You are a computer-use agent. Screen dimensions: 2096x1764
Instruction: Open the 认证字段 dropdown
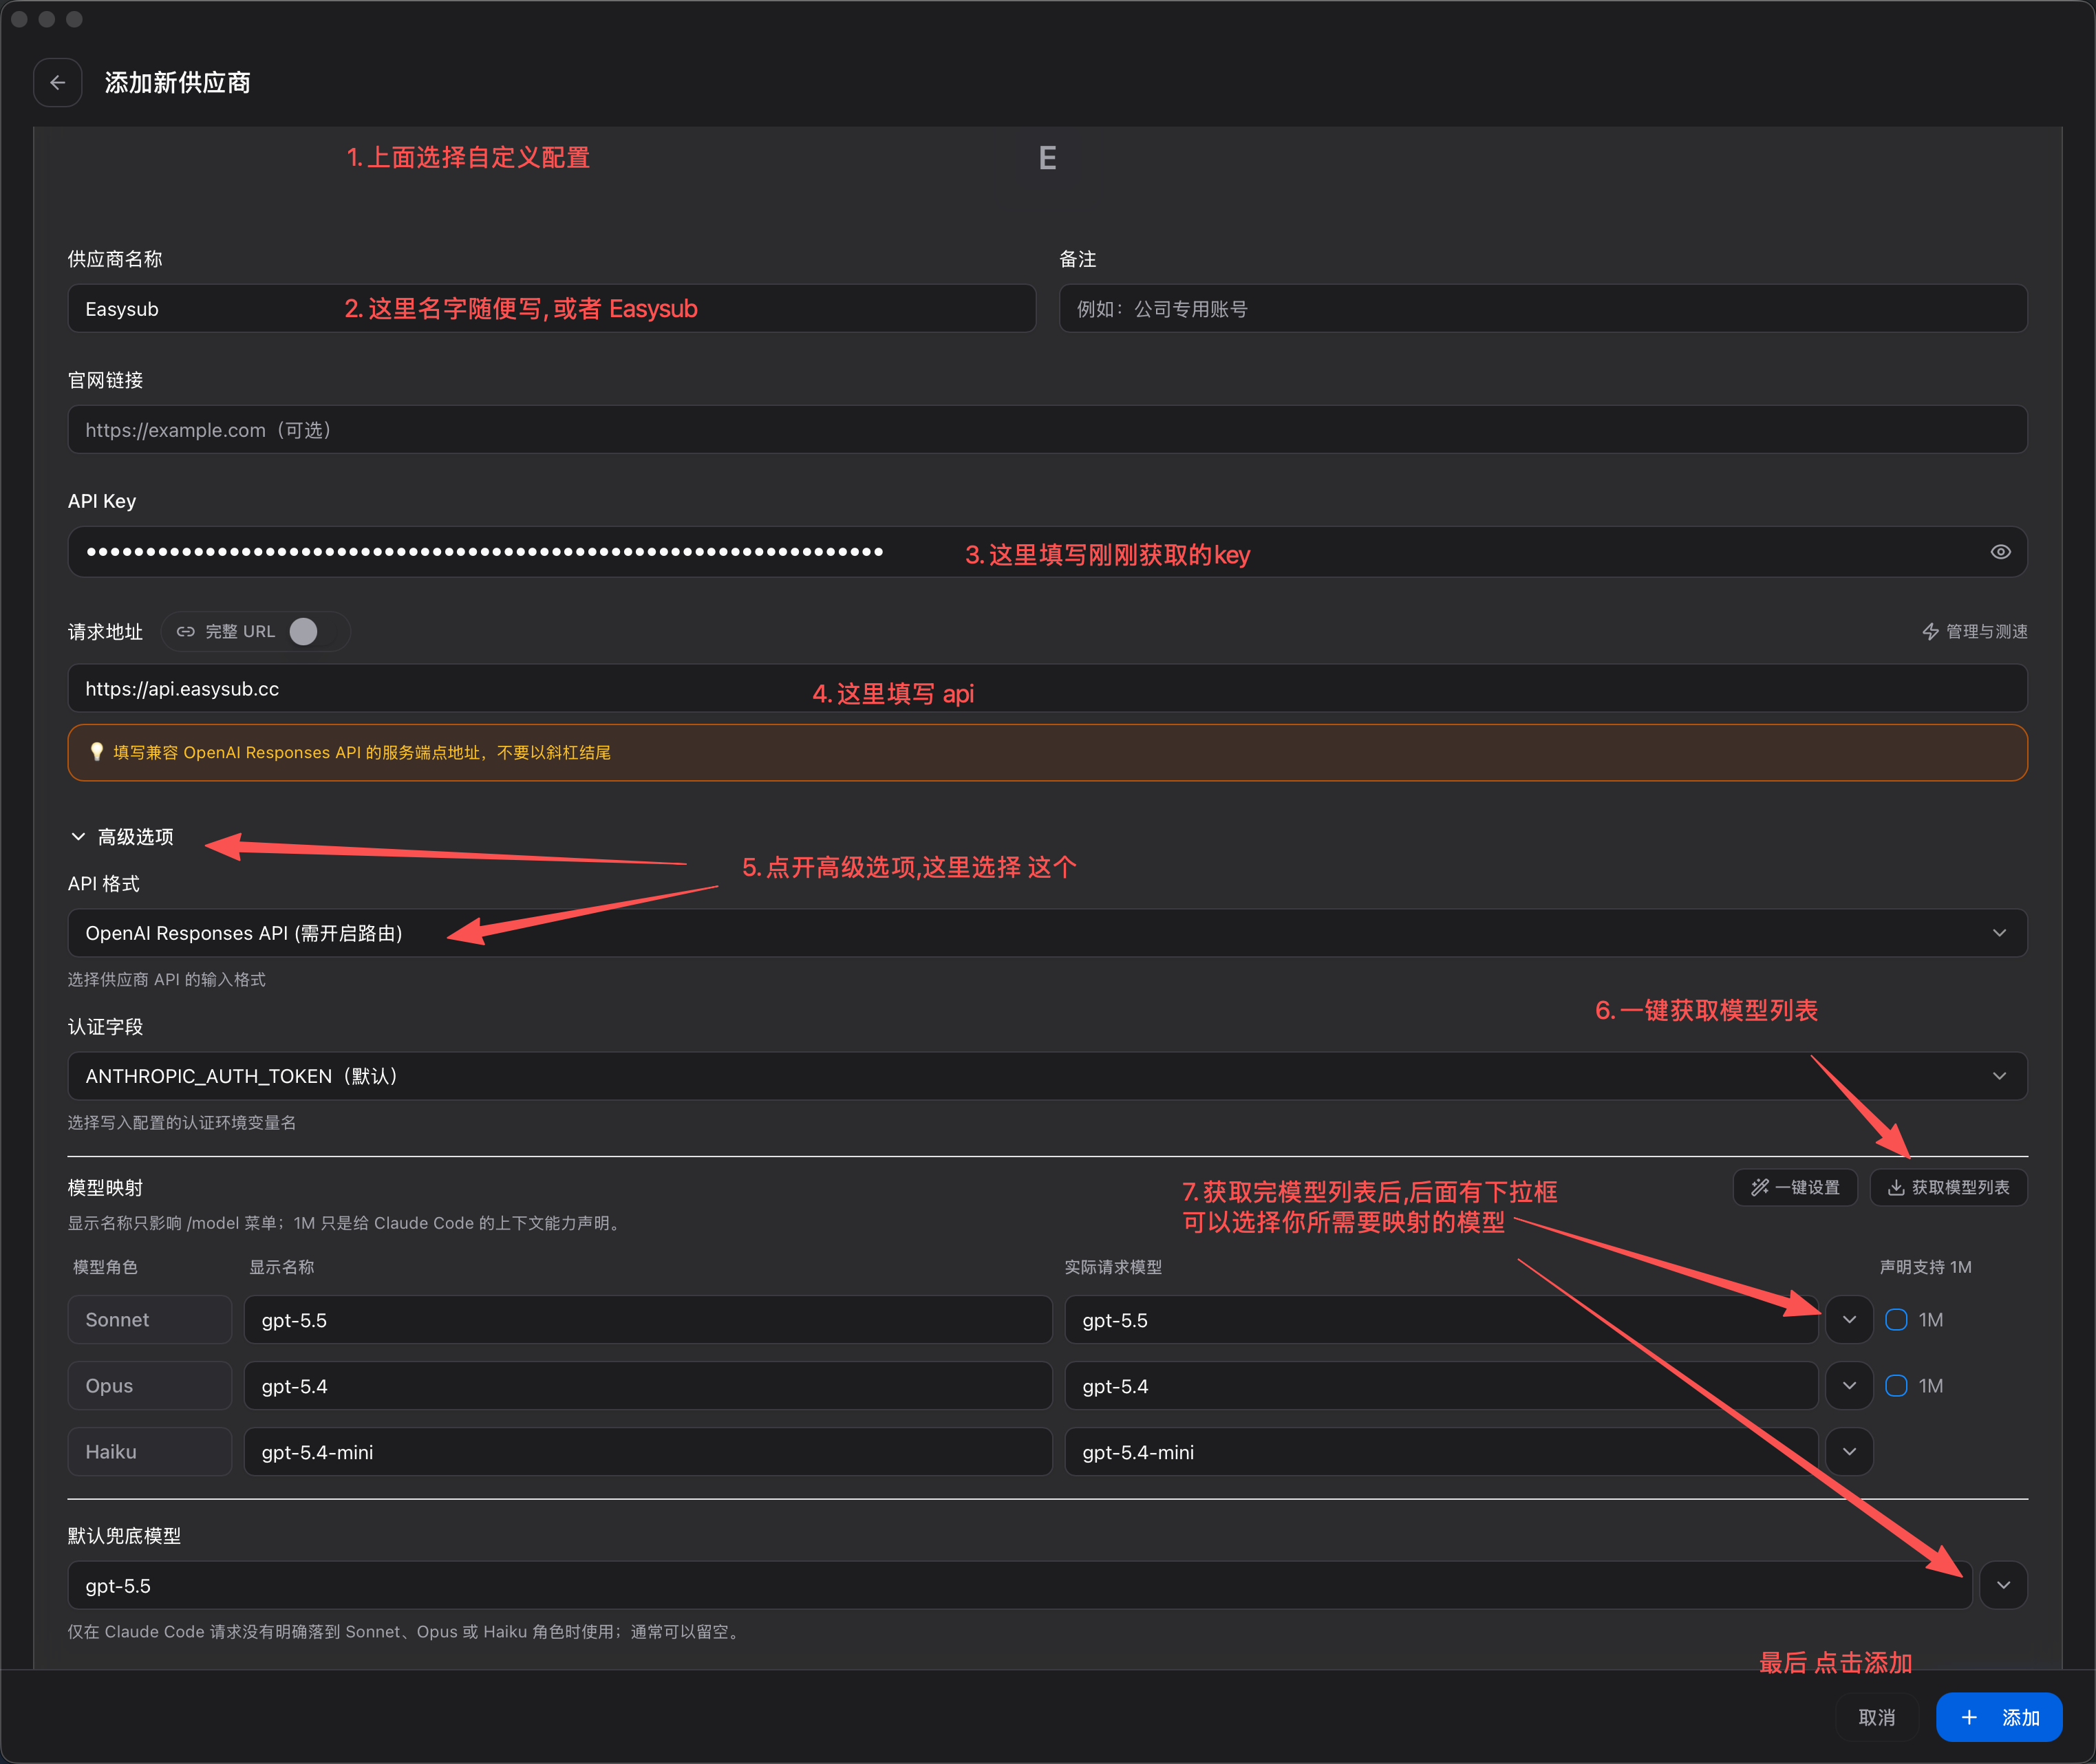(1047, 1076)
